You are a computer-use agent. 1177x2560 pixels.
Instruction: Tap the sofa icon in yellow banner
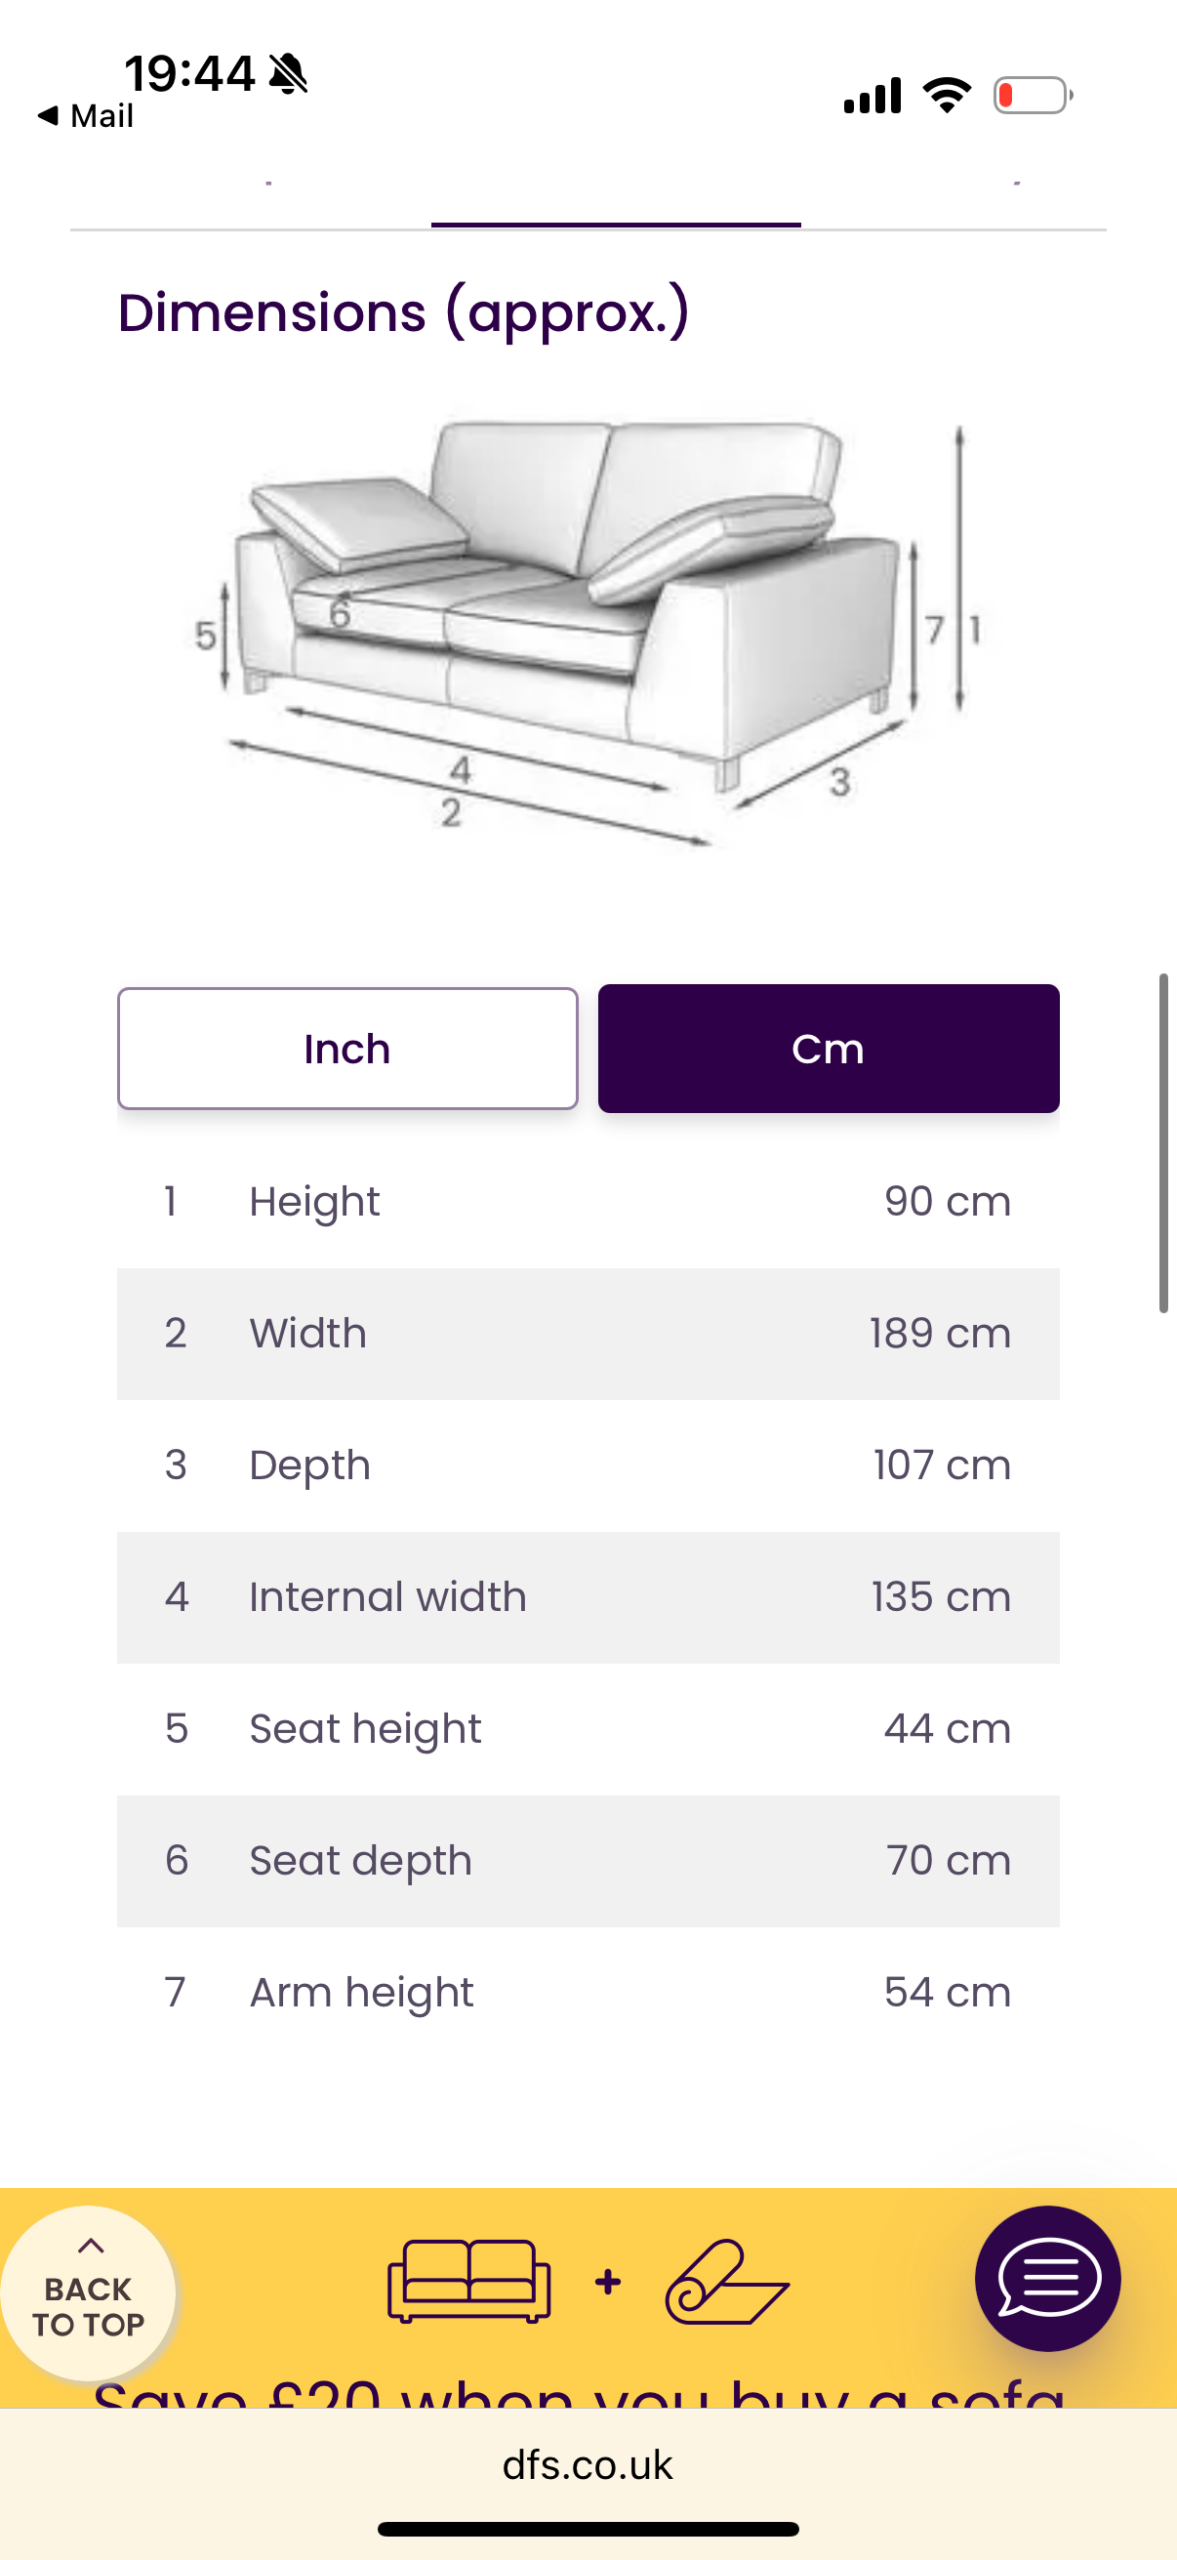[469, 2280]
